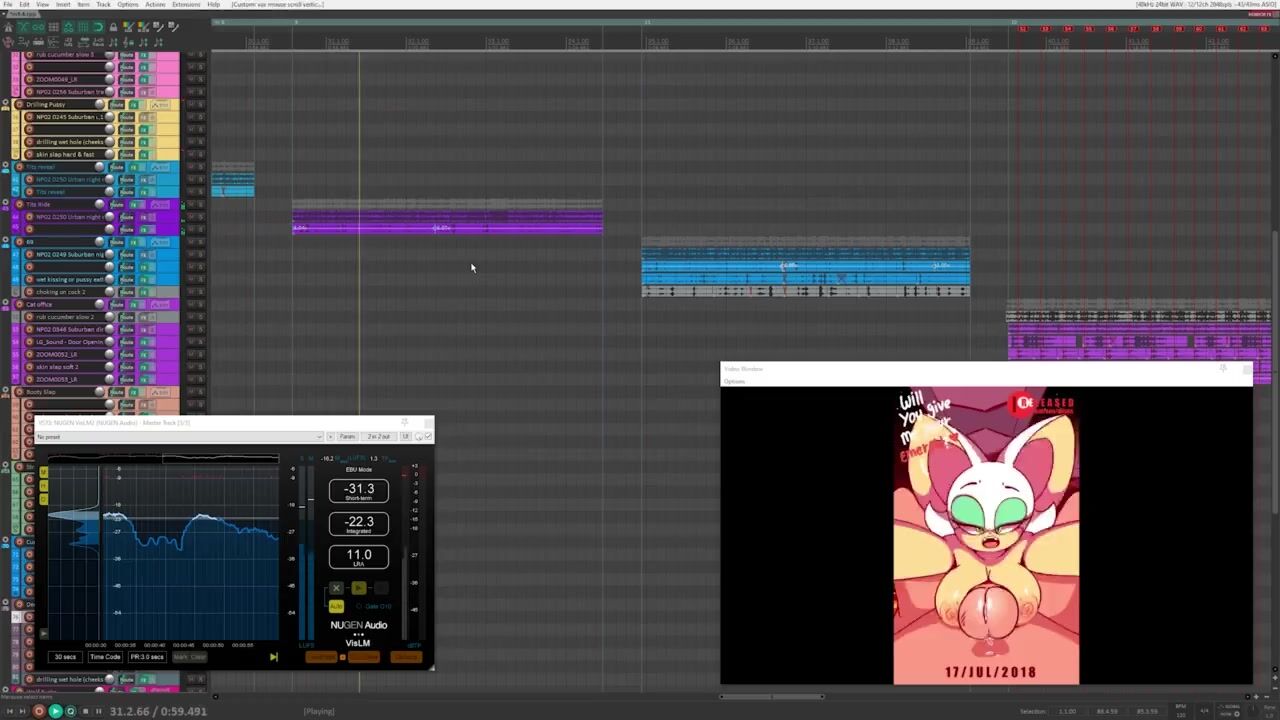The height and width of the screenshot is (720, 1280).
Task: Adjust volume knob on 'LG_Sound - Door Opening' track
Action: tap(109, 342)
